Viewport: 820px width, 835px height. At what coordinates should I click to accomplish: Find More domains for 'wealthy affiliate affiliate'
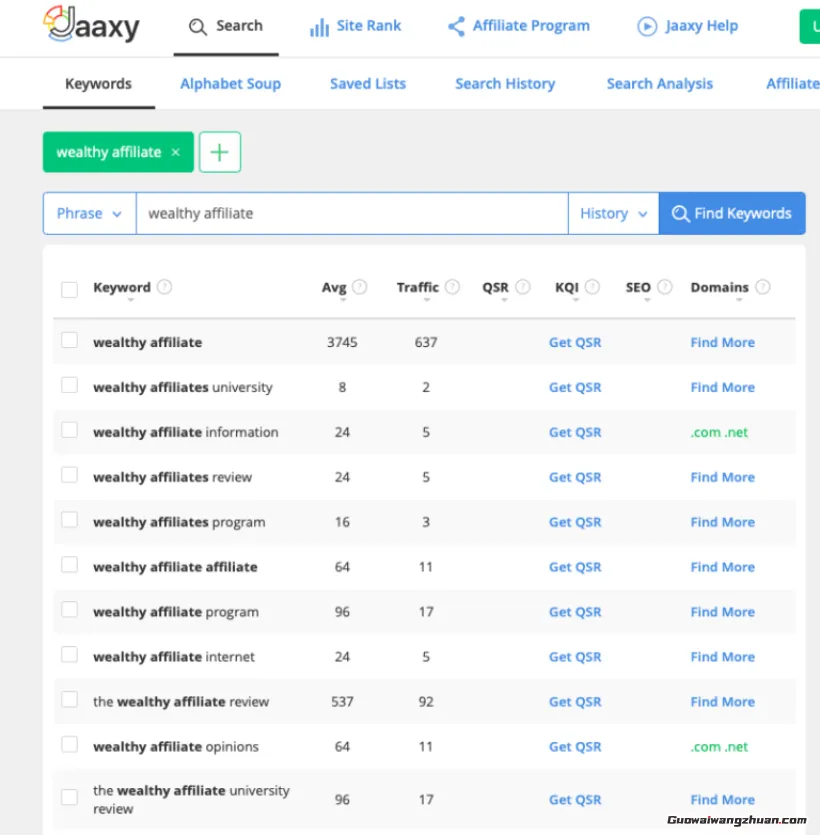click(723, 567)
